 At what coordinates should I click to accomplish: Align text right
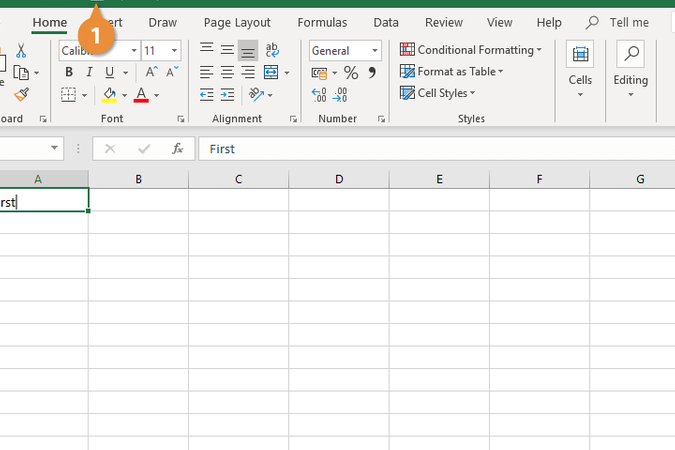point(248,72)
